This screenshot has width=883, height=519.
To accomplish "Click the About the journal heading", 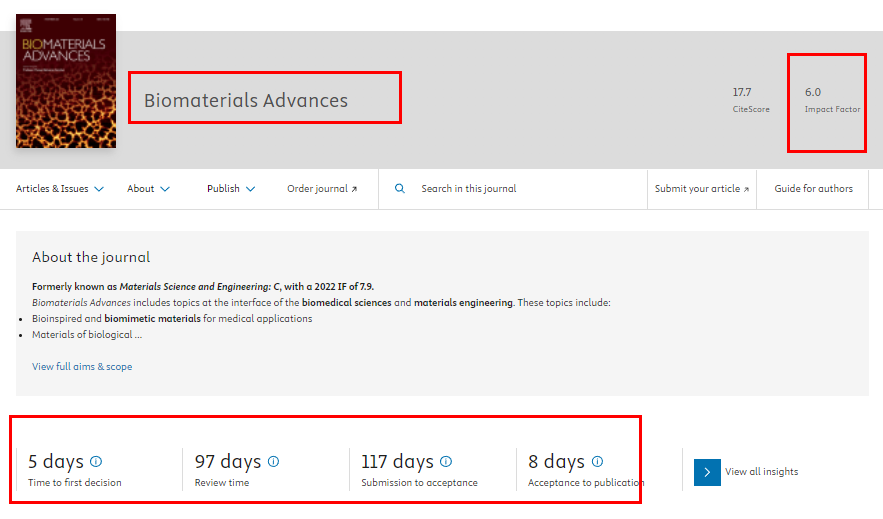I will tap(91, 257).
